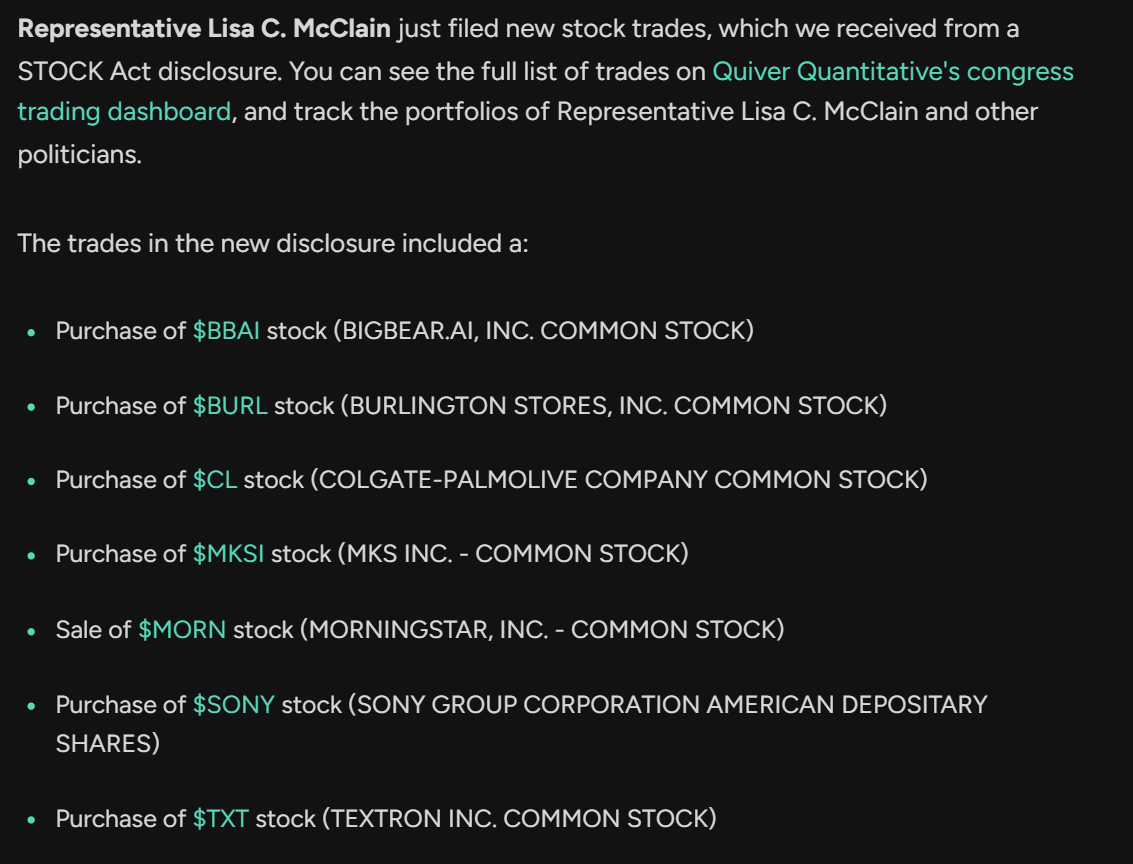1133x864 pixels.
Task: Click the 'trading dashboard' link text
Action: tap(124, 112)
